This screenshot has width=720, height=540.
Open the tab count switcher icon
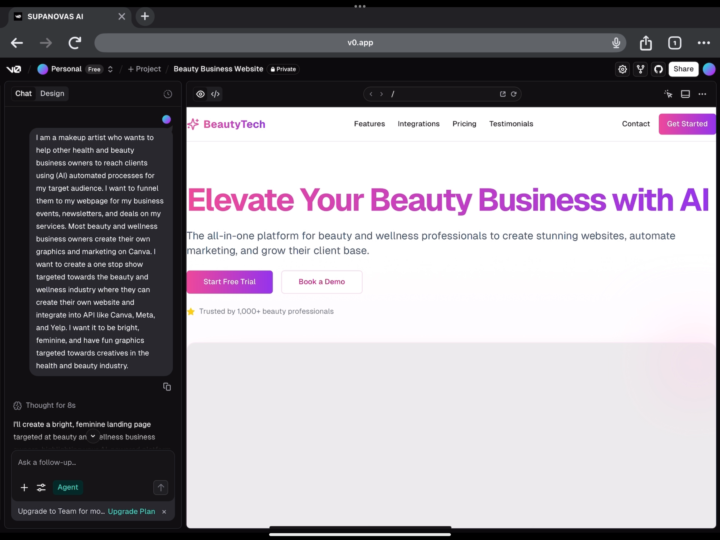click(675, 43)
